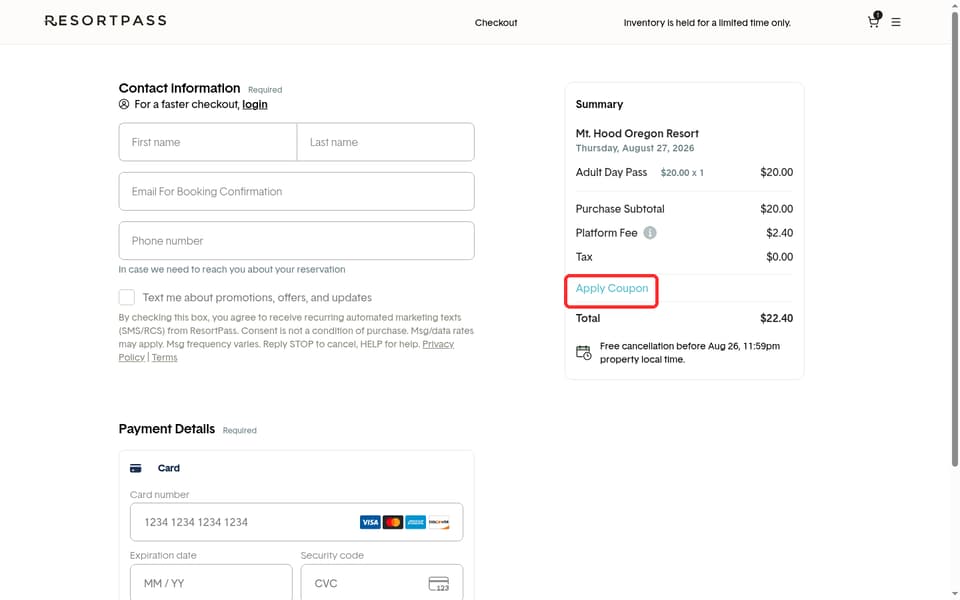The height and width of the screenshot is (600, 960).
Task: Select the Card payment tab label
Action: pyautogui.click(x=168, y=468)
